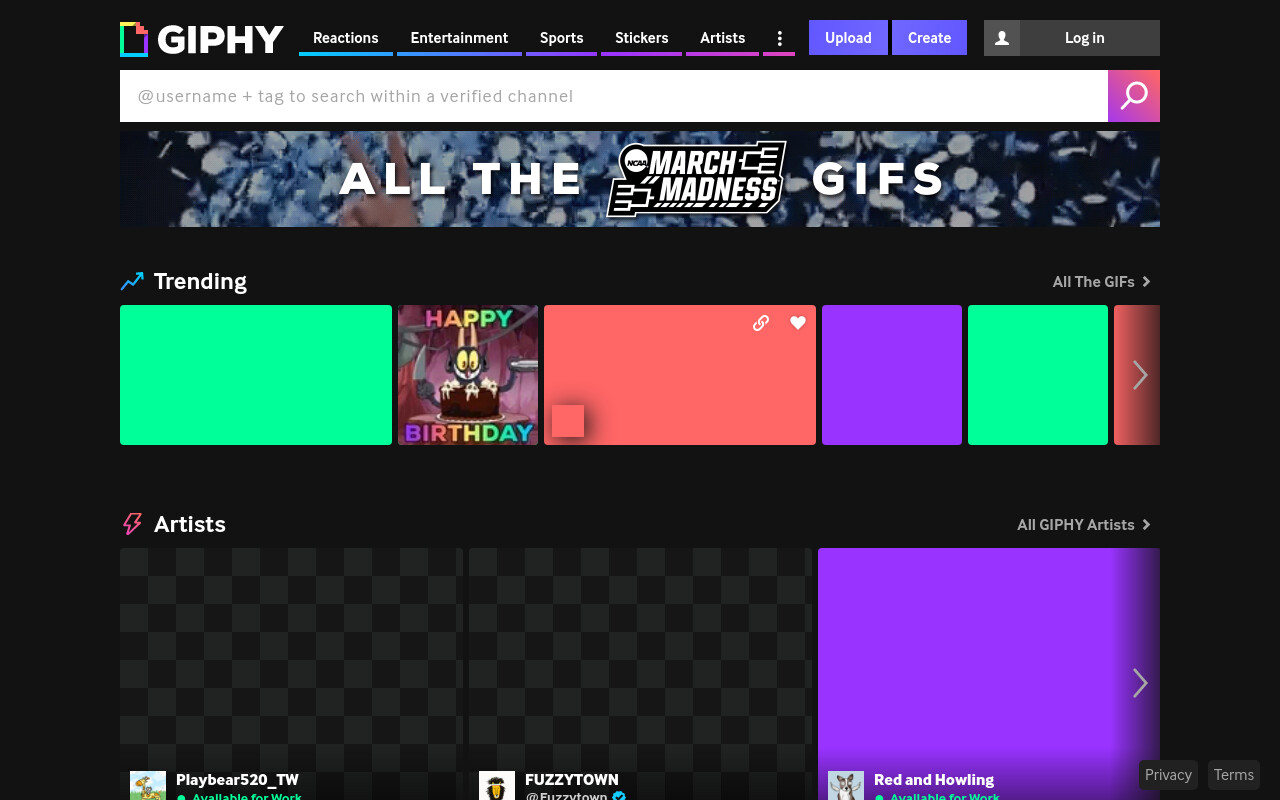Open the purple trending GIF tile
Screen dimensions: 1280x800
(x=892, y=375)
